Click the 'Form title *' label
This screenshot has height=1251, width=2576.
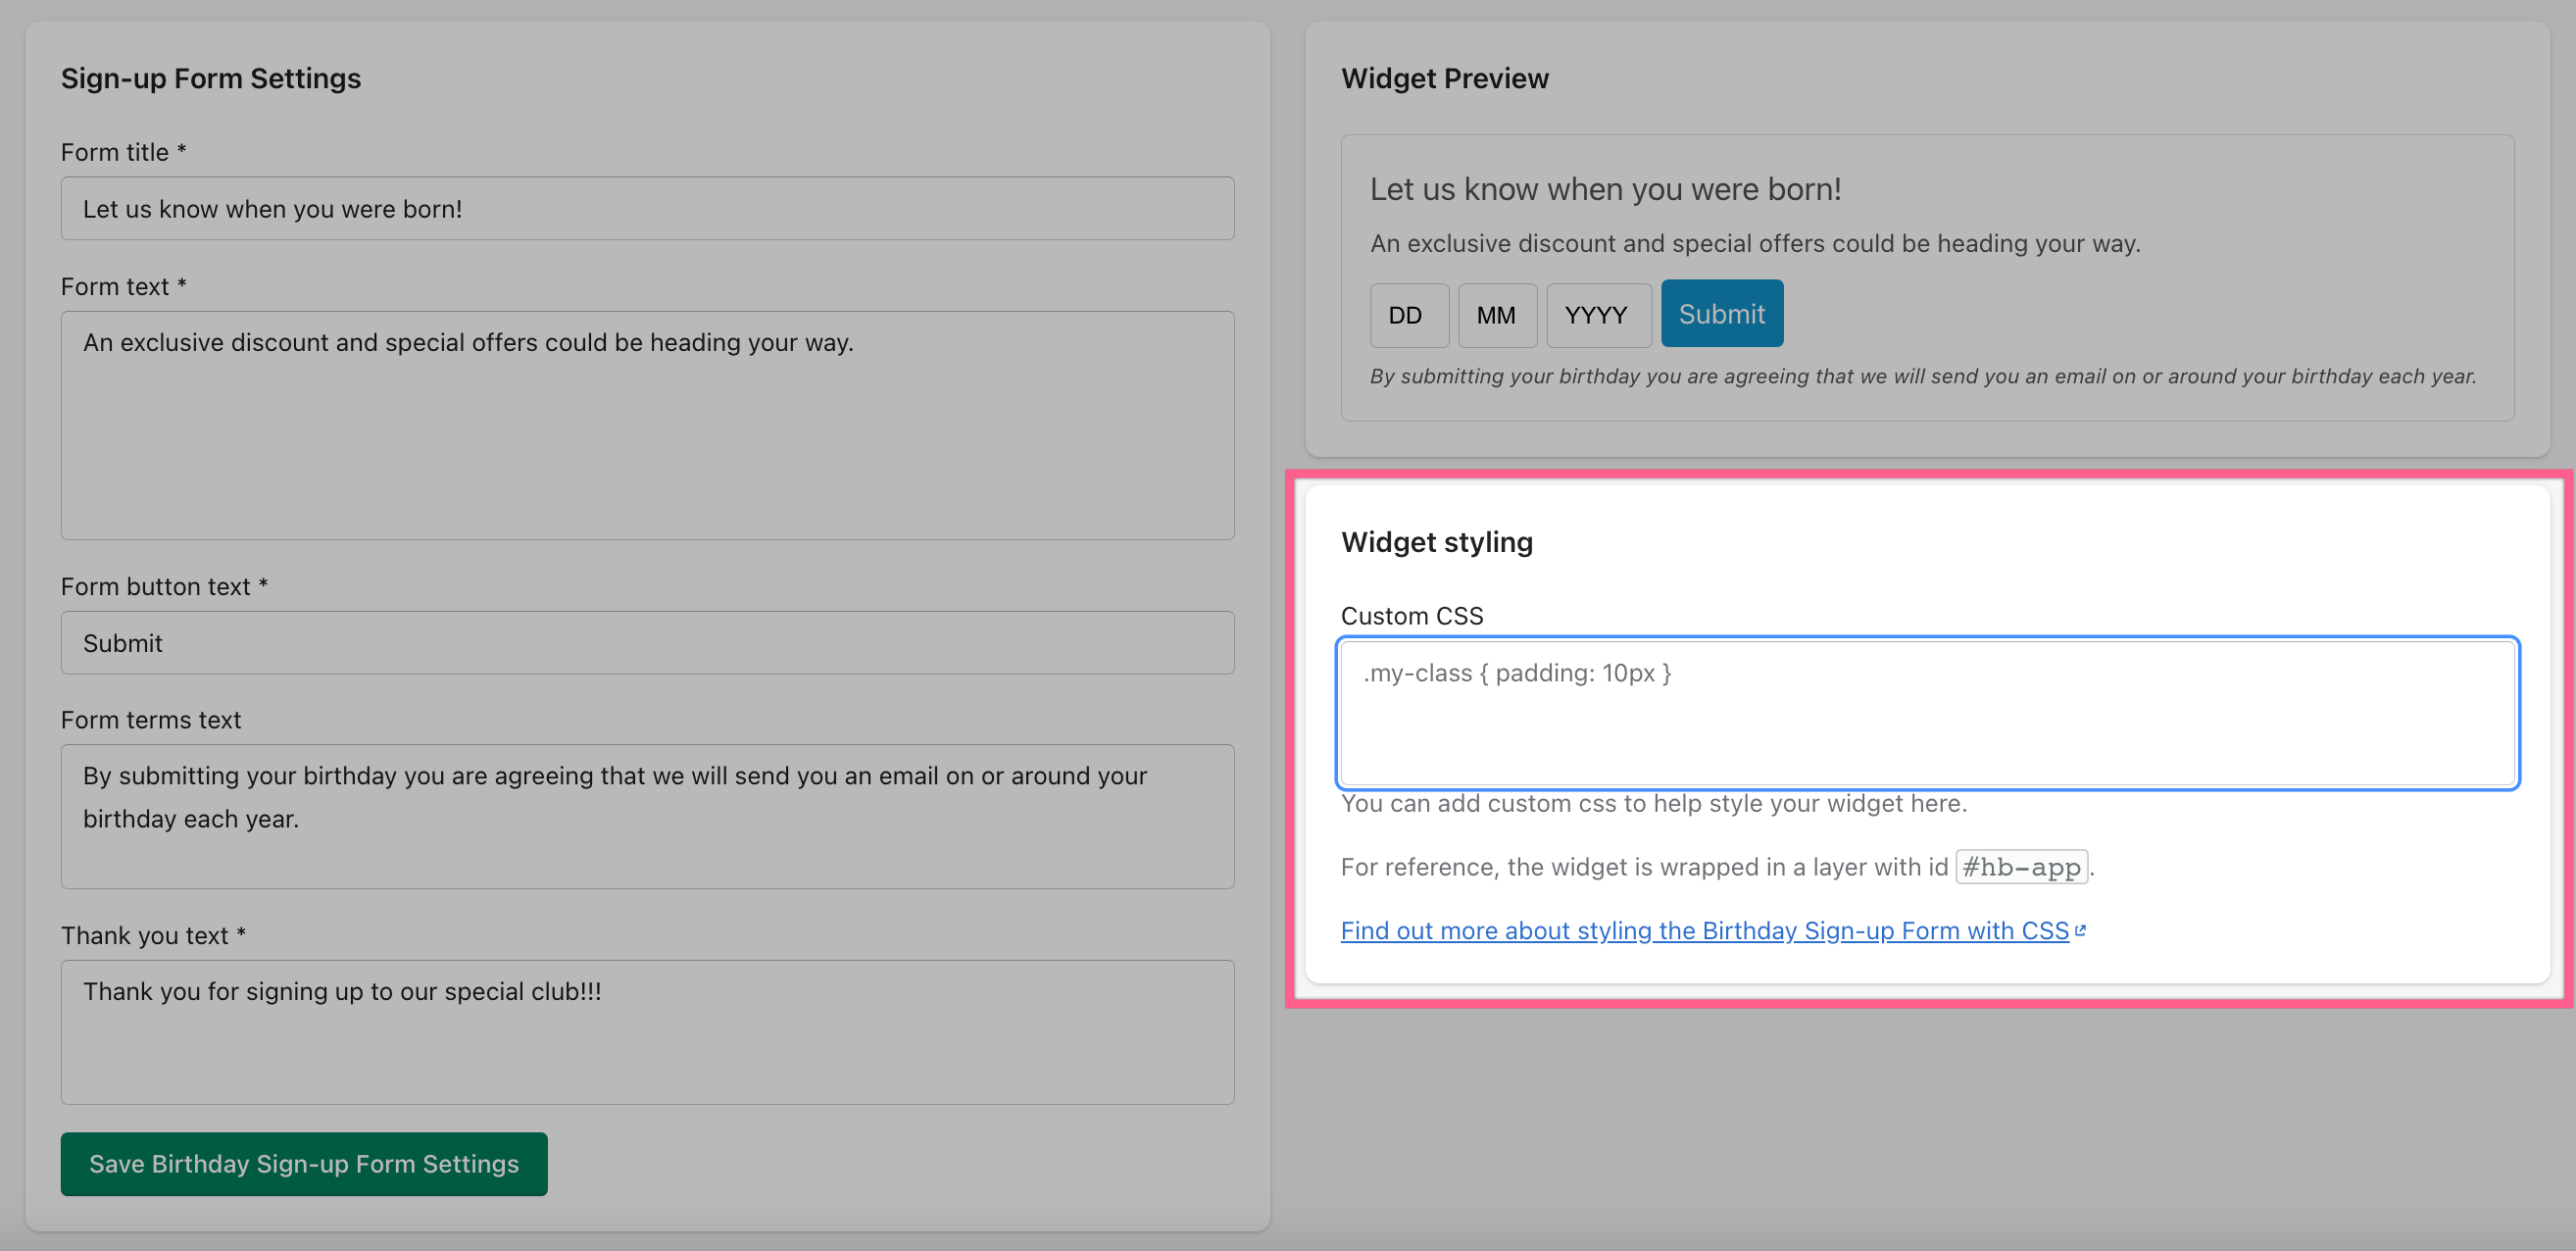124,152
